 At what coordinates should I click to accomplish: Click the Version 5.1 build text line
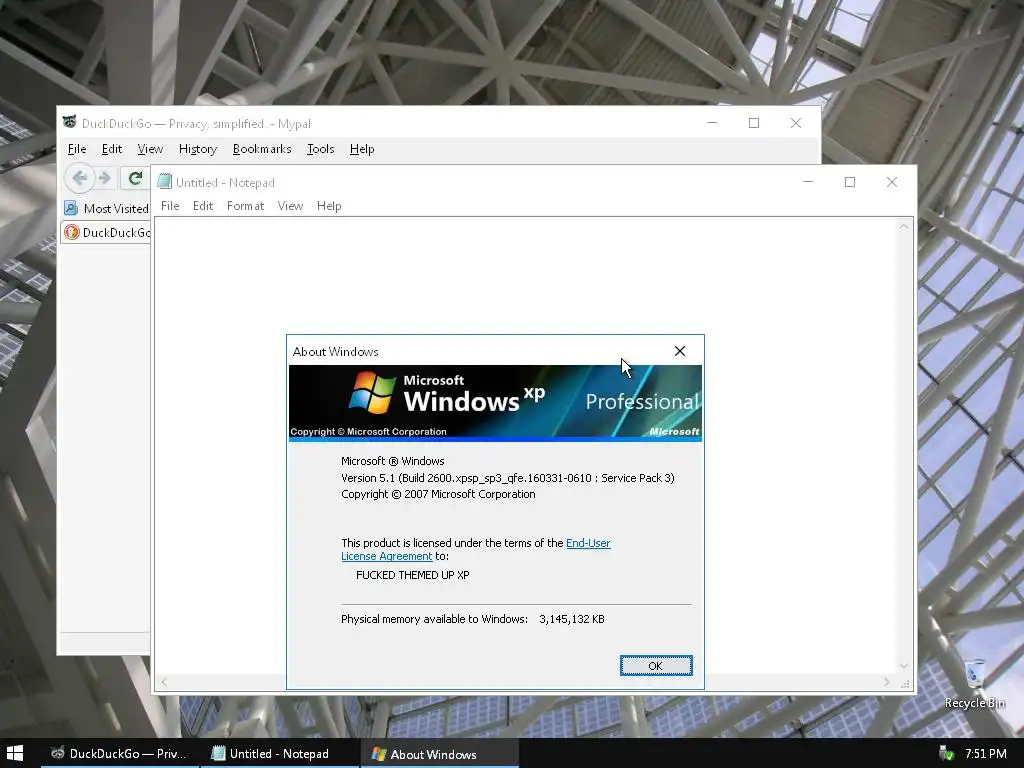(x=507, y=478)
